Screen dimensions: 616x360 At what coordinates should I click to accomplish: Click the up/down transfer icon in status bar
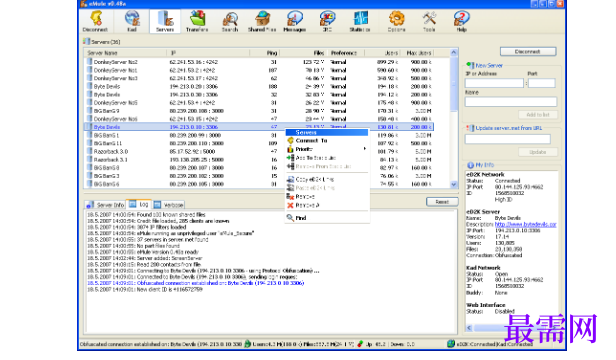pos(360,344)
